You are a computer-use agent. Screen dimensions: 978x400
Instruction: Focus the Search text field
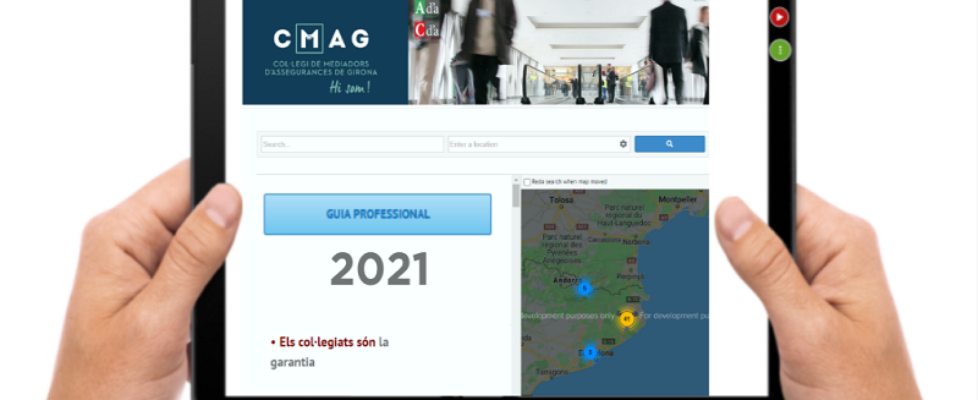[352, 144]
